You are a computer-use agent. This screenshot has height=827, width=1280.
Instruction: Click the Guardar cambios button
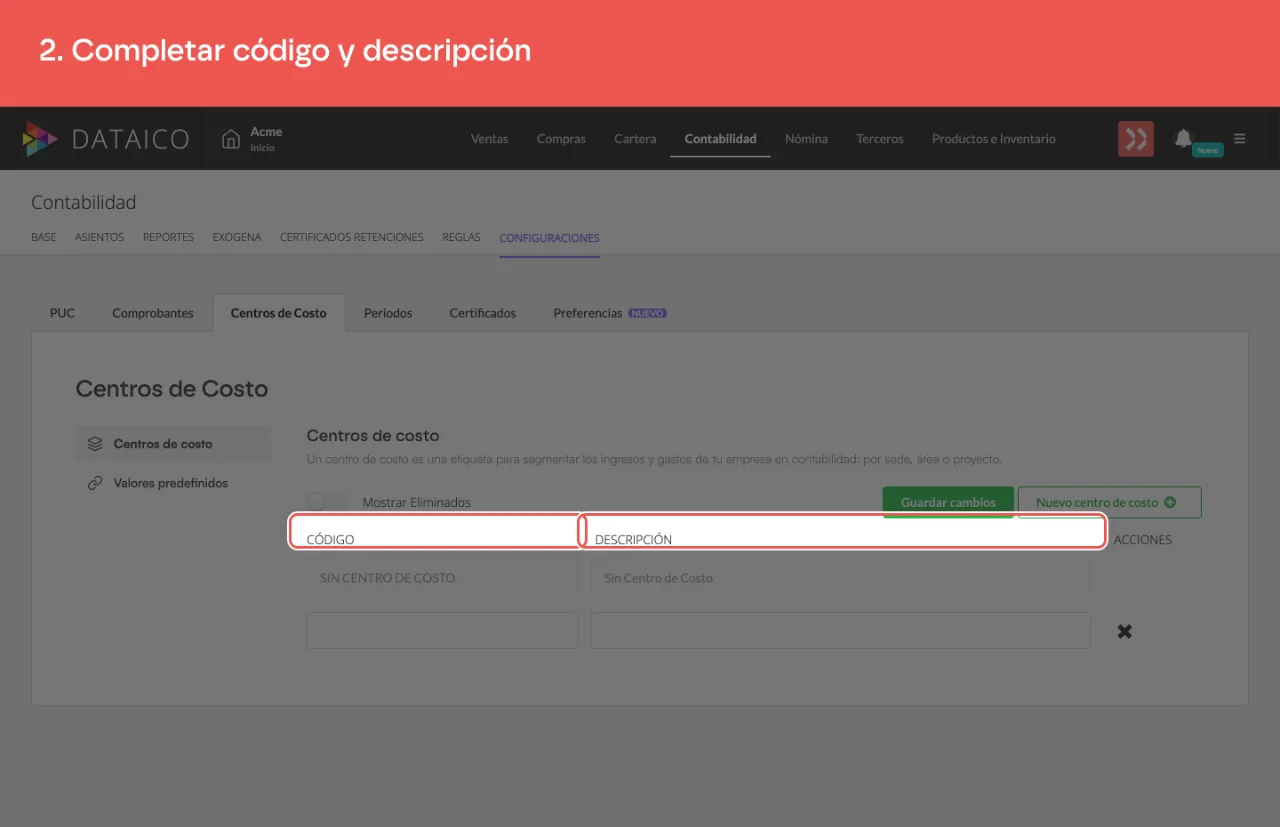pyautogui.click(x=948, y=502)
